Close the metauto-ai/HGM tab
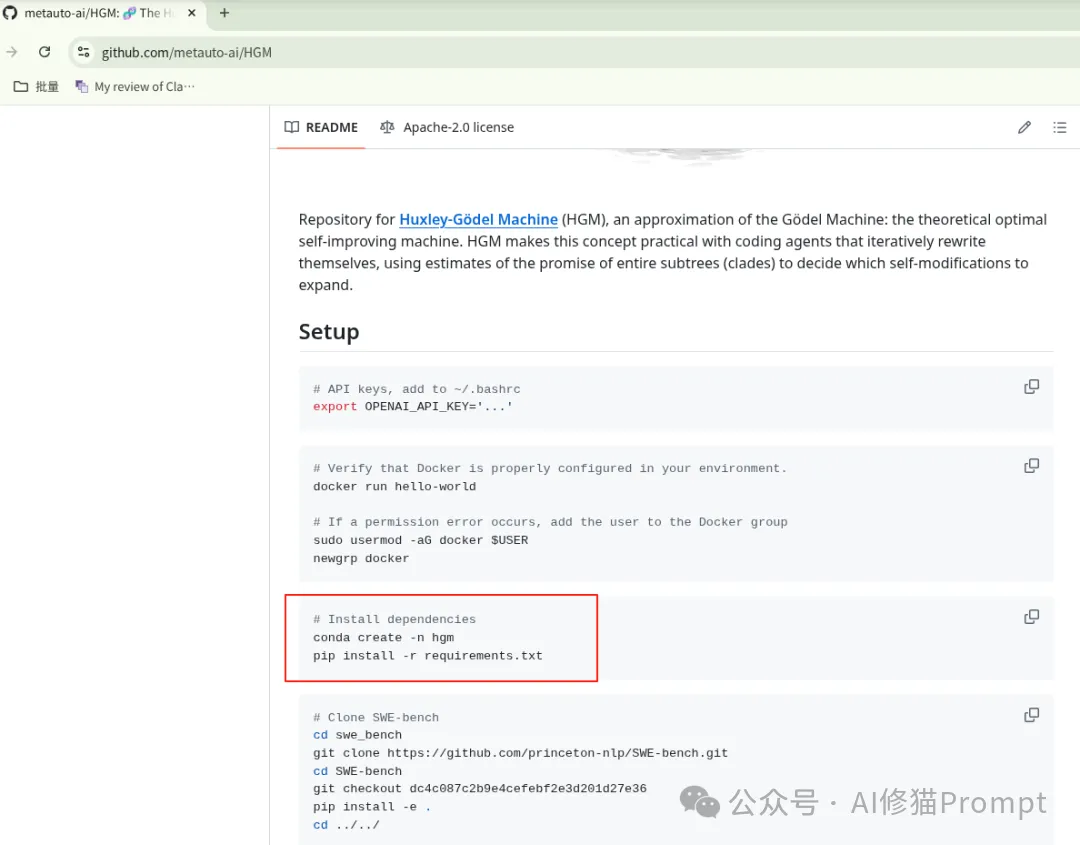The image size is (1080, 845). point(190,13)
